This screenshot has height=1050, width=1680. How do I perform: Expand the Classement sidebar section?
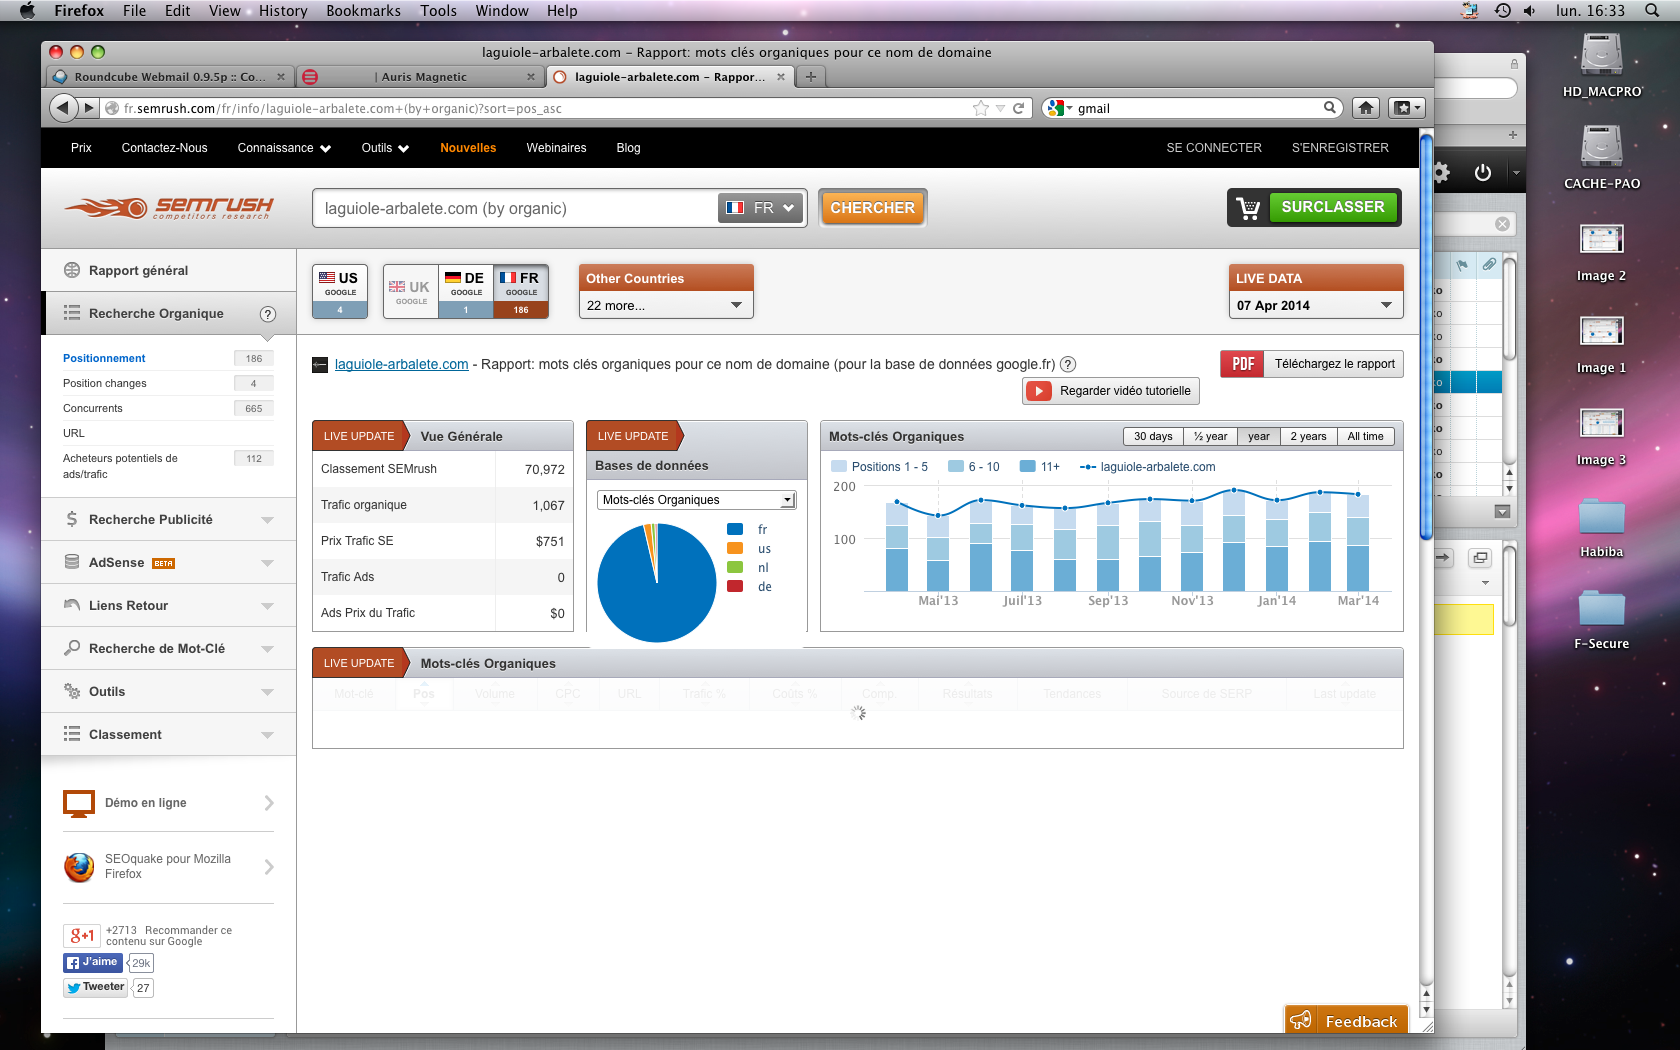[168, 735]
